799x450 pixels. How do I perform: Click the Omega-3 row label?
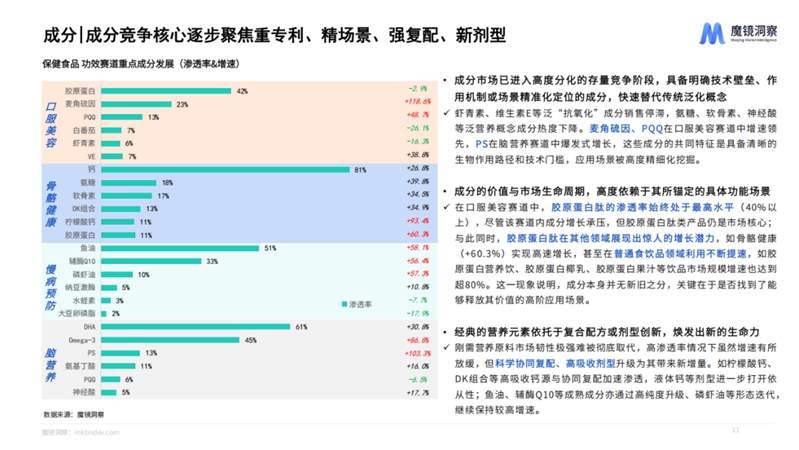click(x=82, y=340)
